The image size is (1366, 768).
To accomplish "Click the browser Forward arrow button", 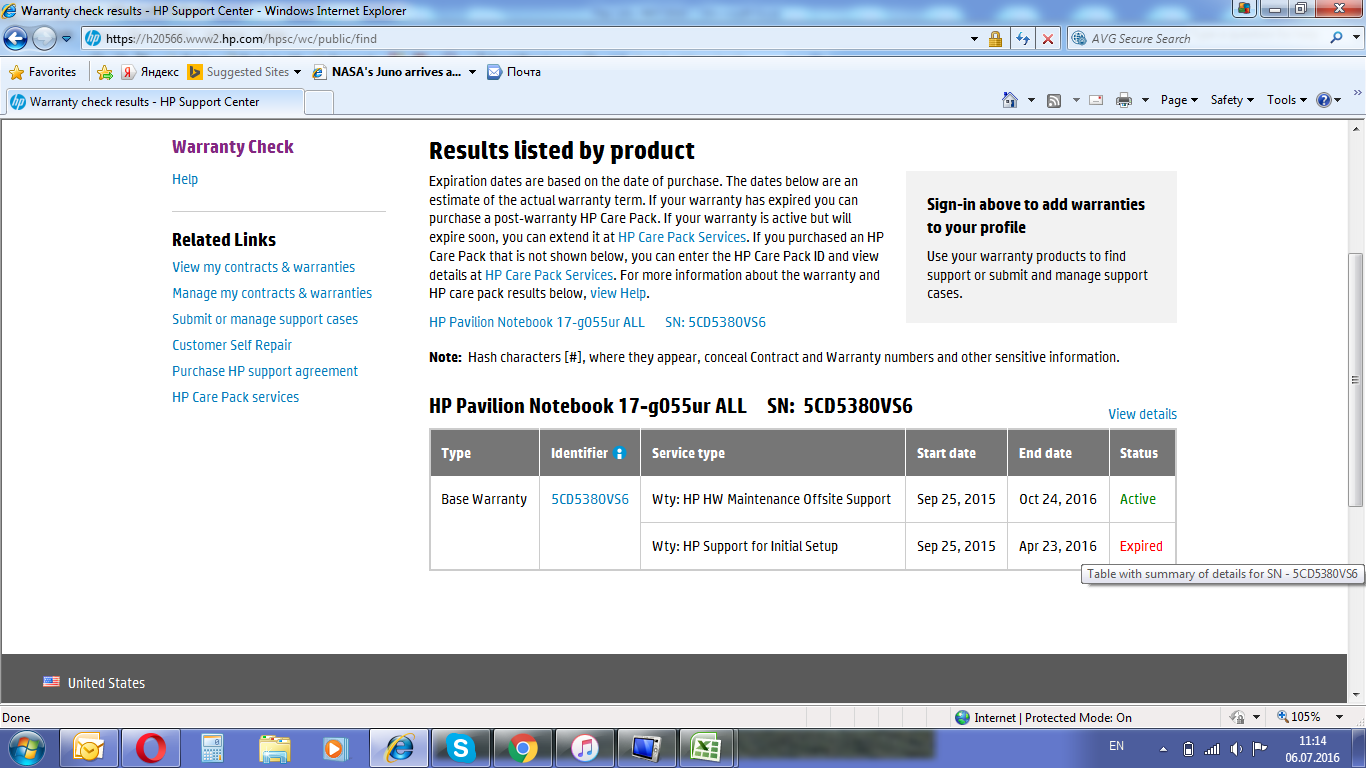I will pos(44,39).
